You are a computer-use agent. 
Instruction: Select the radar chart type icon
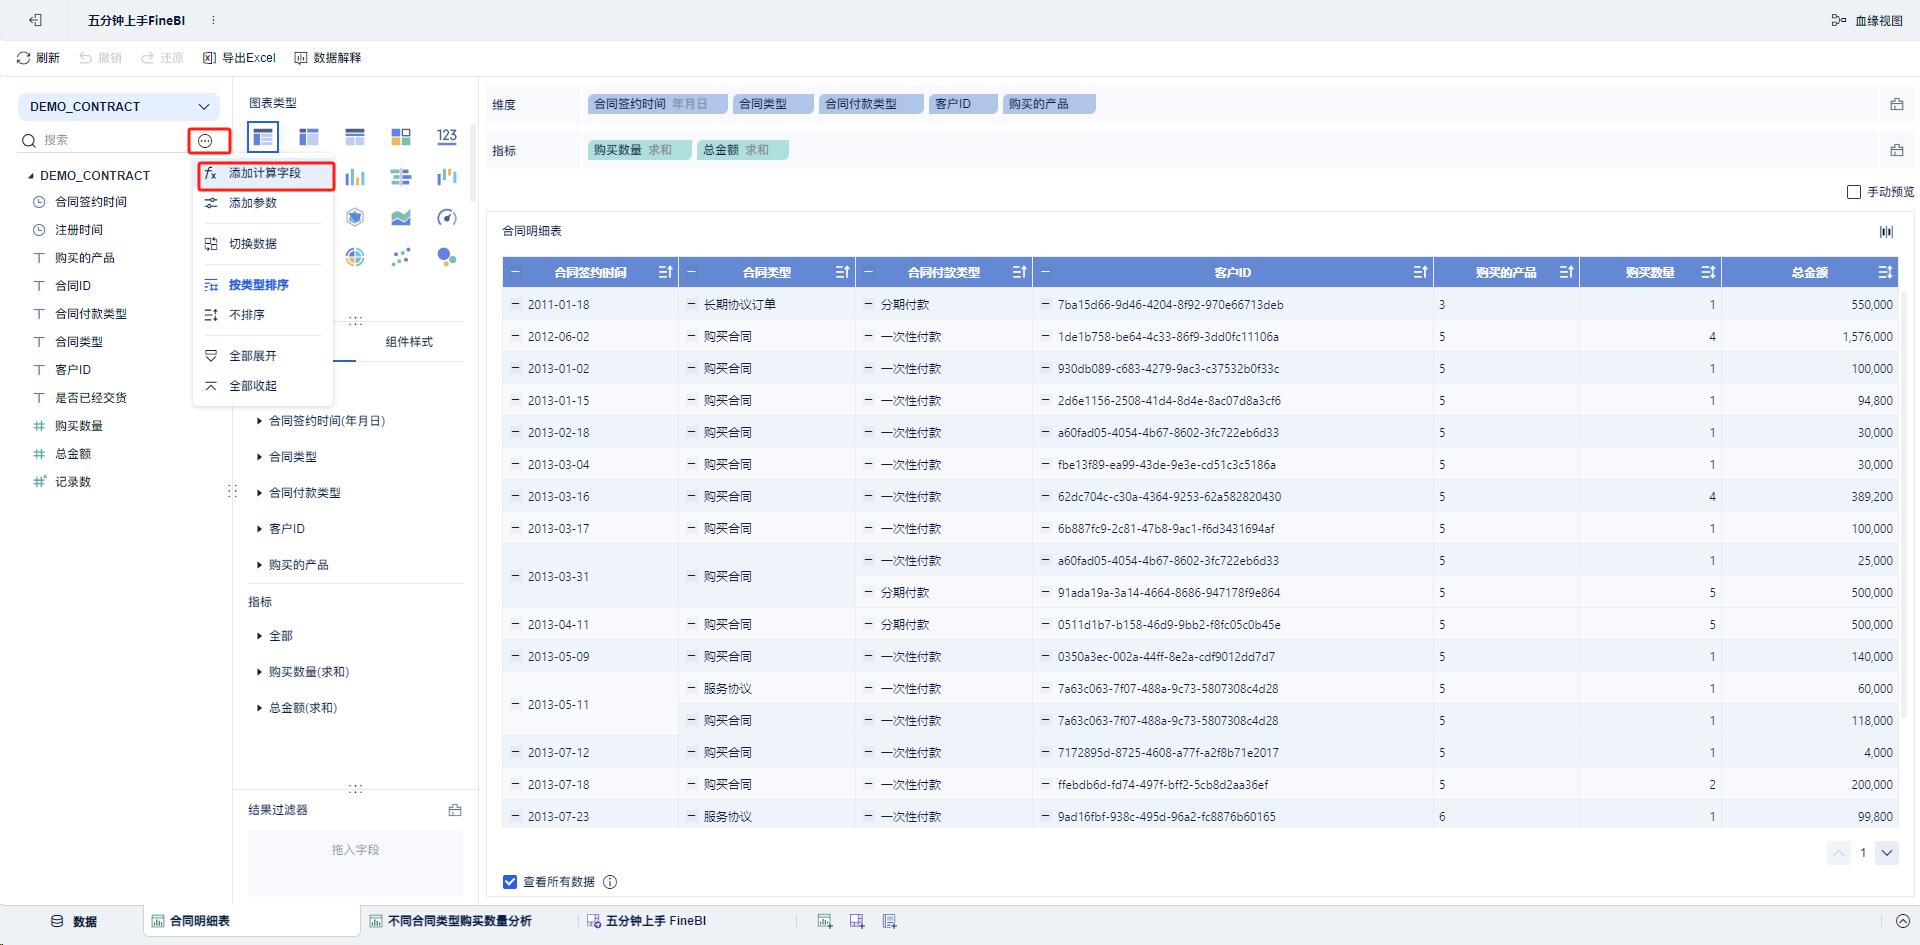(x=355, y=217)
